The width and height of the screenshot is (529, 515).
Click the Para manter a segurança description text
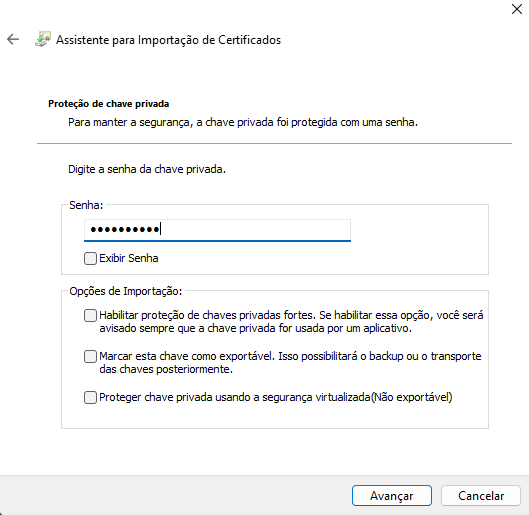coord(243,122)
